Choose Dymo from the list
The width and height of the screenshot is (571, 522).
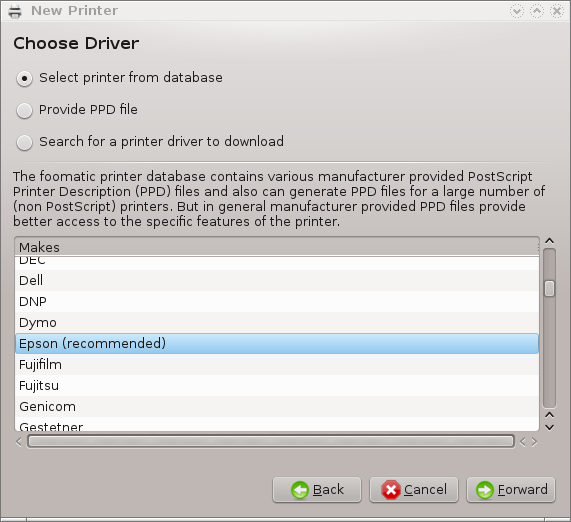coord(277,322)
